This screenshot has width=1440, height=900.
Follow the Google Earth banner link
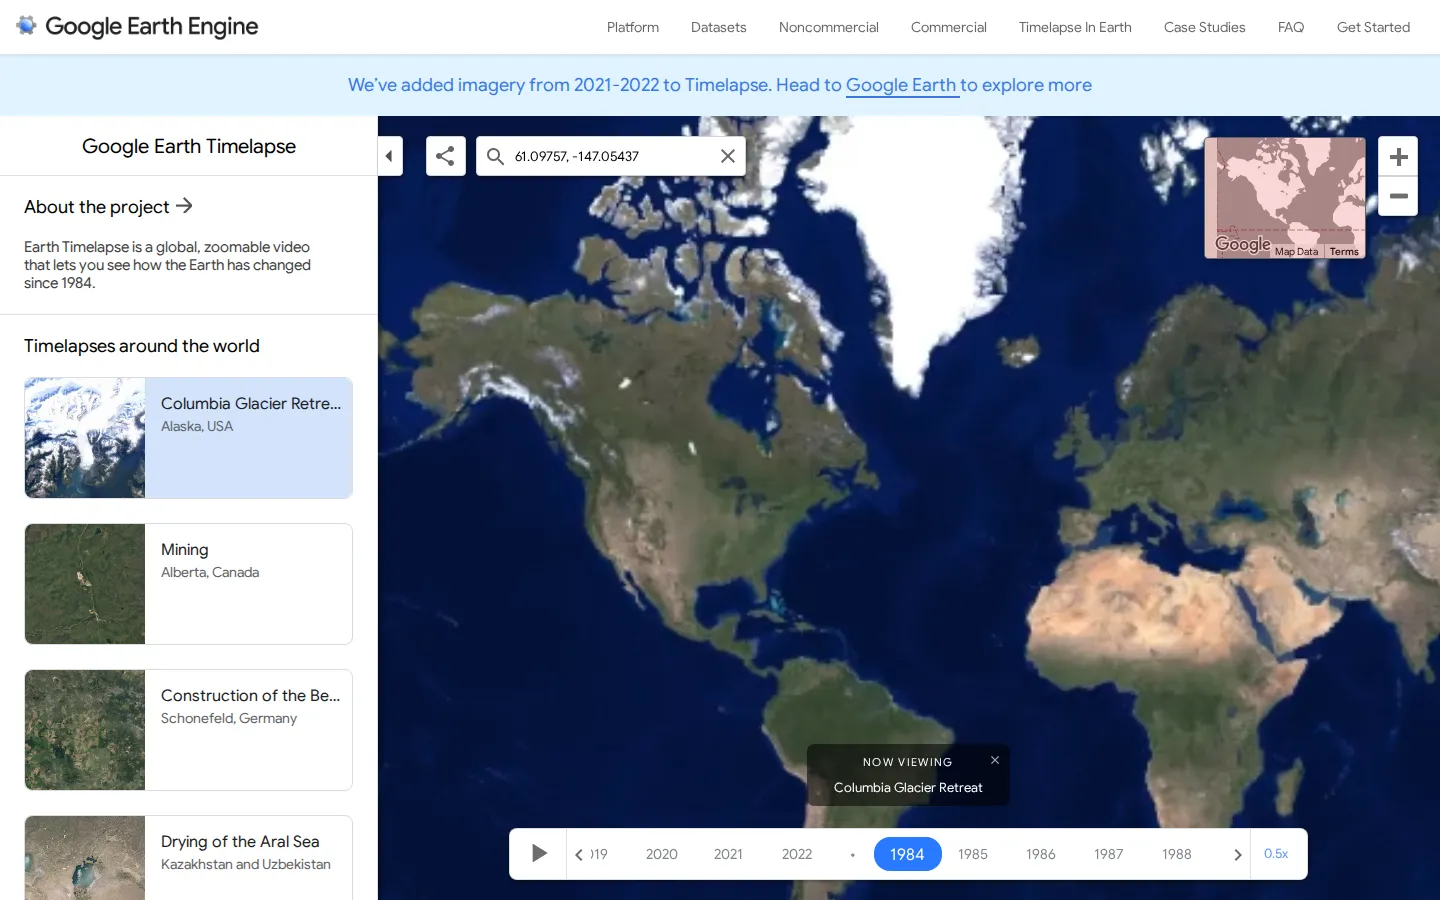coord(901,85)
